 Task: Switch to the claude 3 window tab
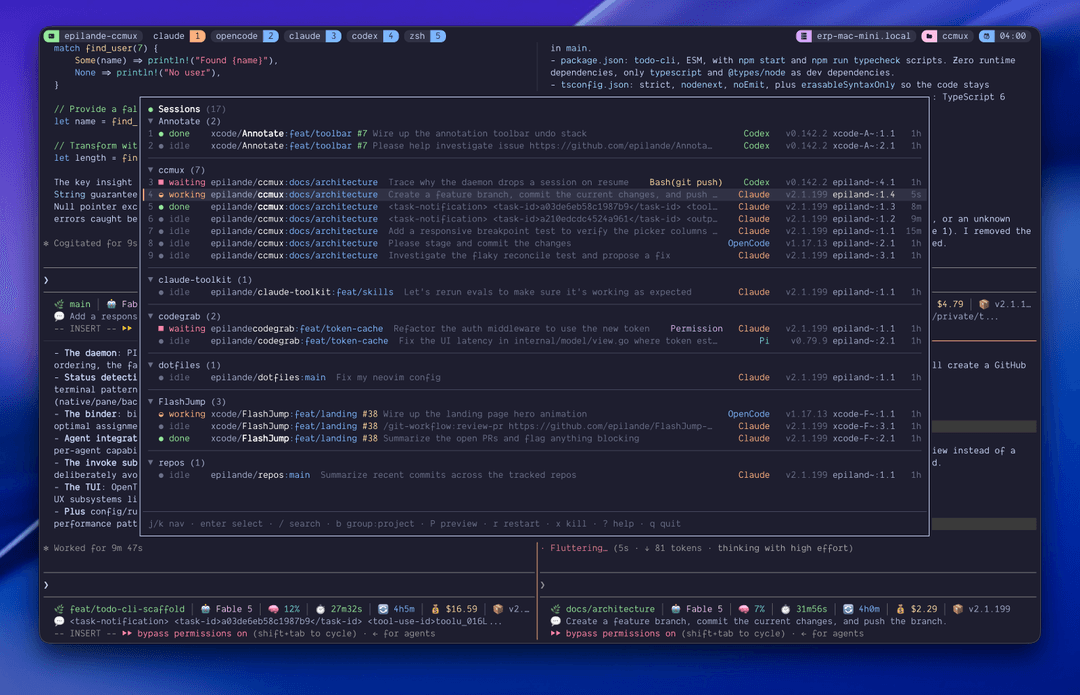(x=313, y=36)
